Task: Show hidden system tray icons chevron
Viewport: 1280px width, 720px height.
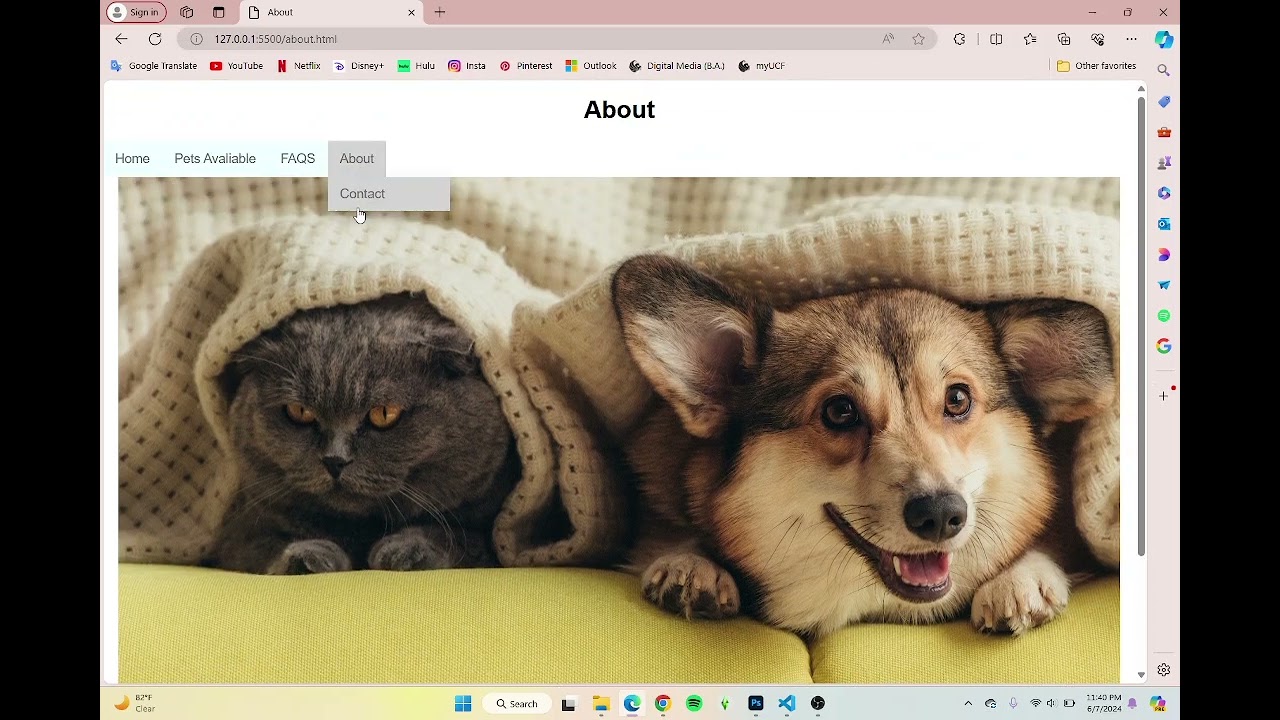Action: [x=968, y=704]
